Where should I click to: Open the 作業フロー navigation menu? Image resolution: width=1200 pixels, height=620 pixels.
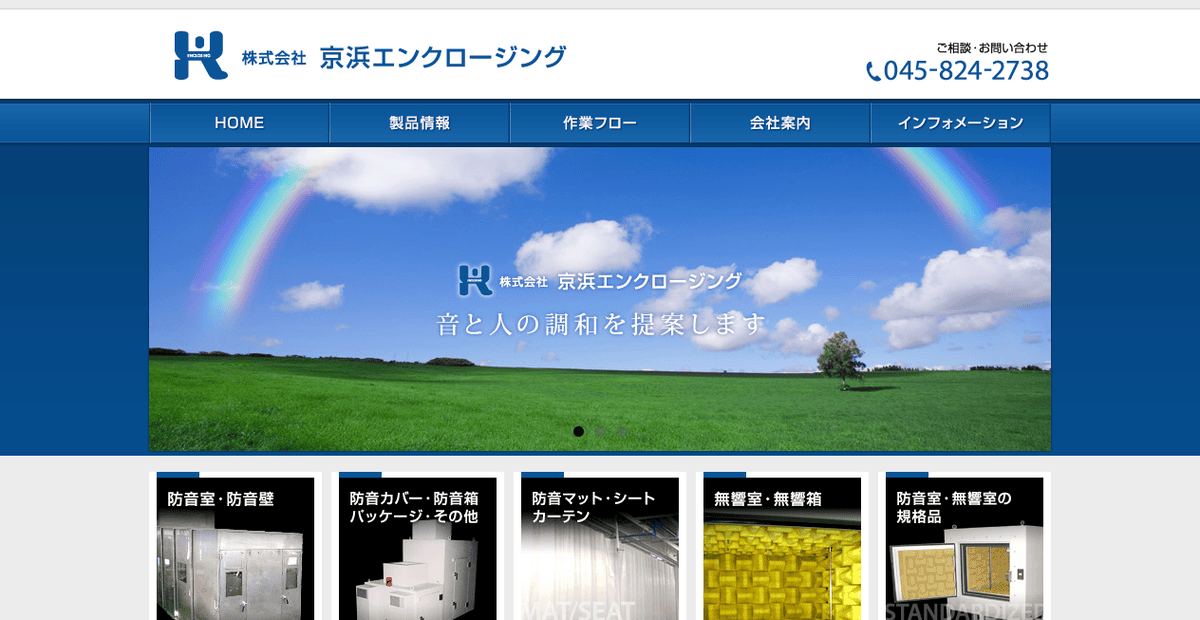(x=599, y=122)
